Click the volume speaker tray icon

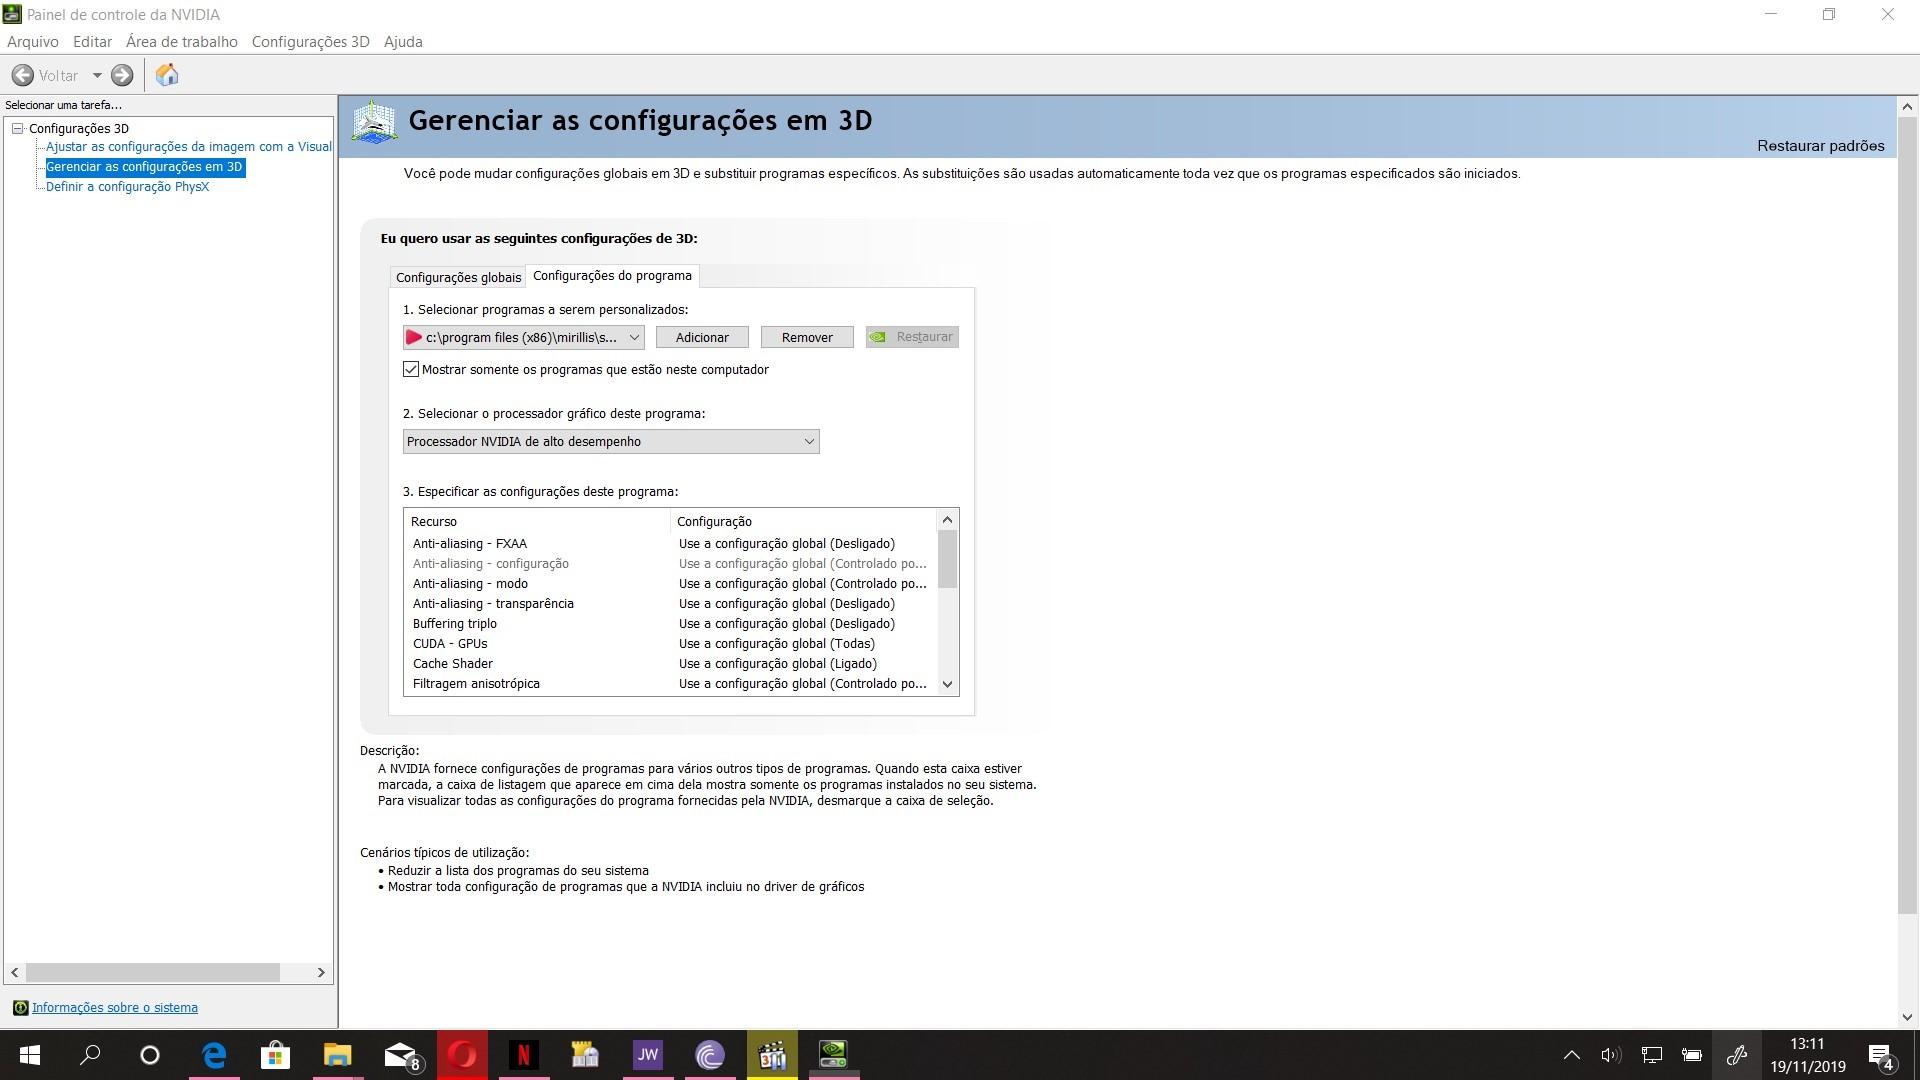(1610, 1055)
